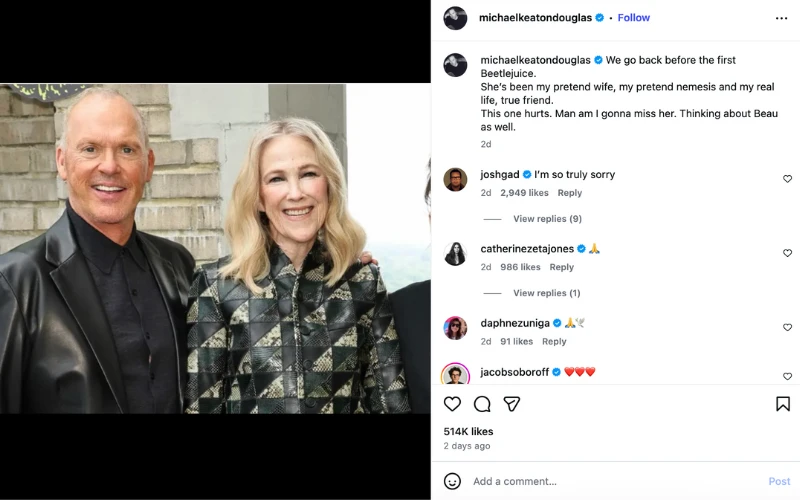Share the post with paper plane icon
The height and width of the screenshot is (500, 800).
(511, 404)
